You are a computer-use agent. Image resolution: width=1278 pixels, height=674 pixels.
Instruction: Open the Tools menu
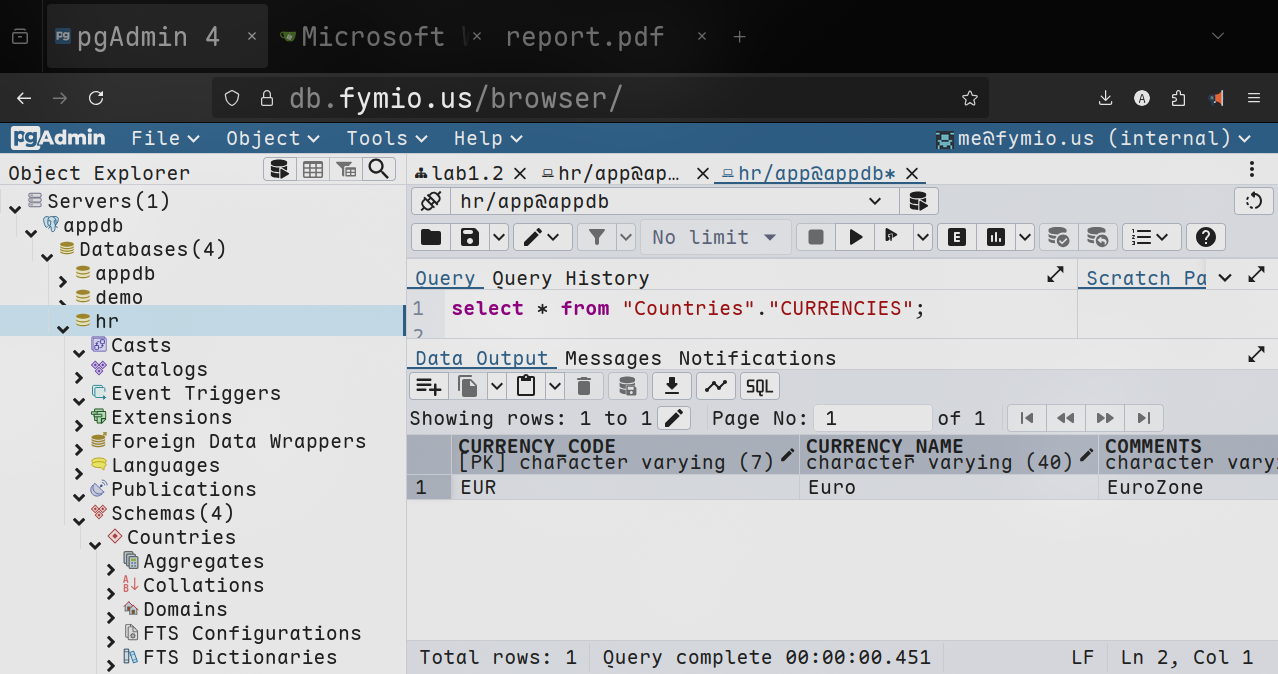click(x=386, y=138)
